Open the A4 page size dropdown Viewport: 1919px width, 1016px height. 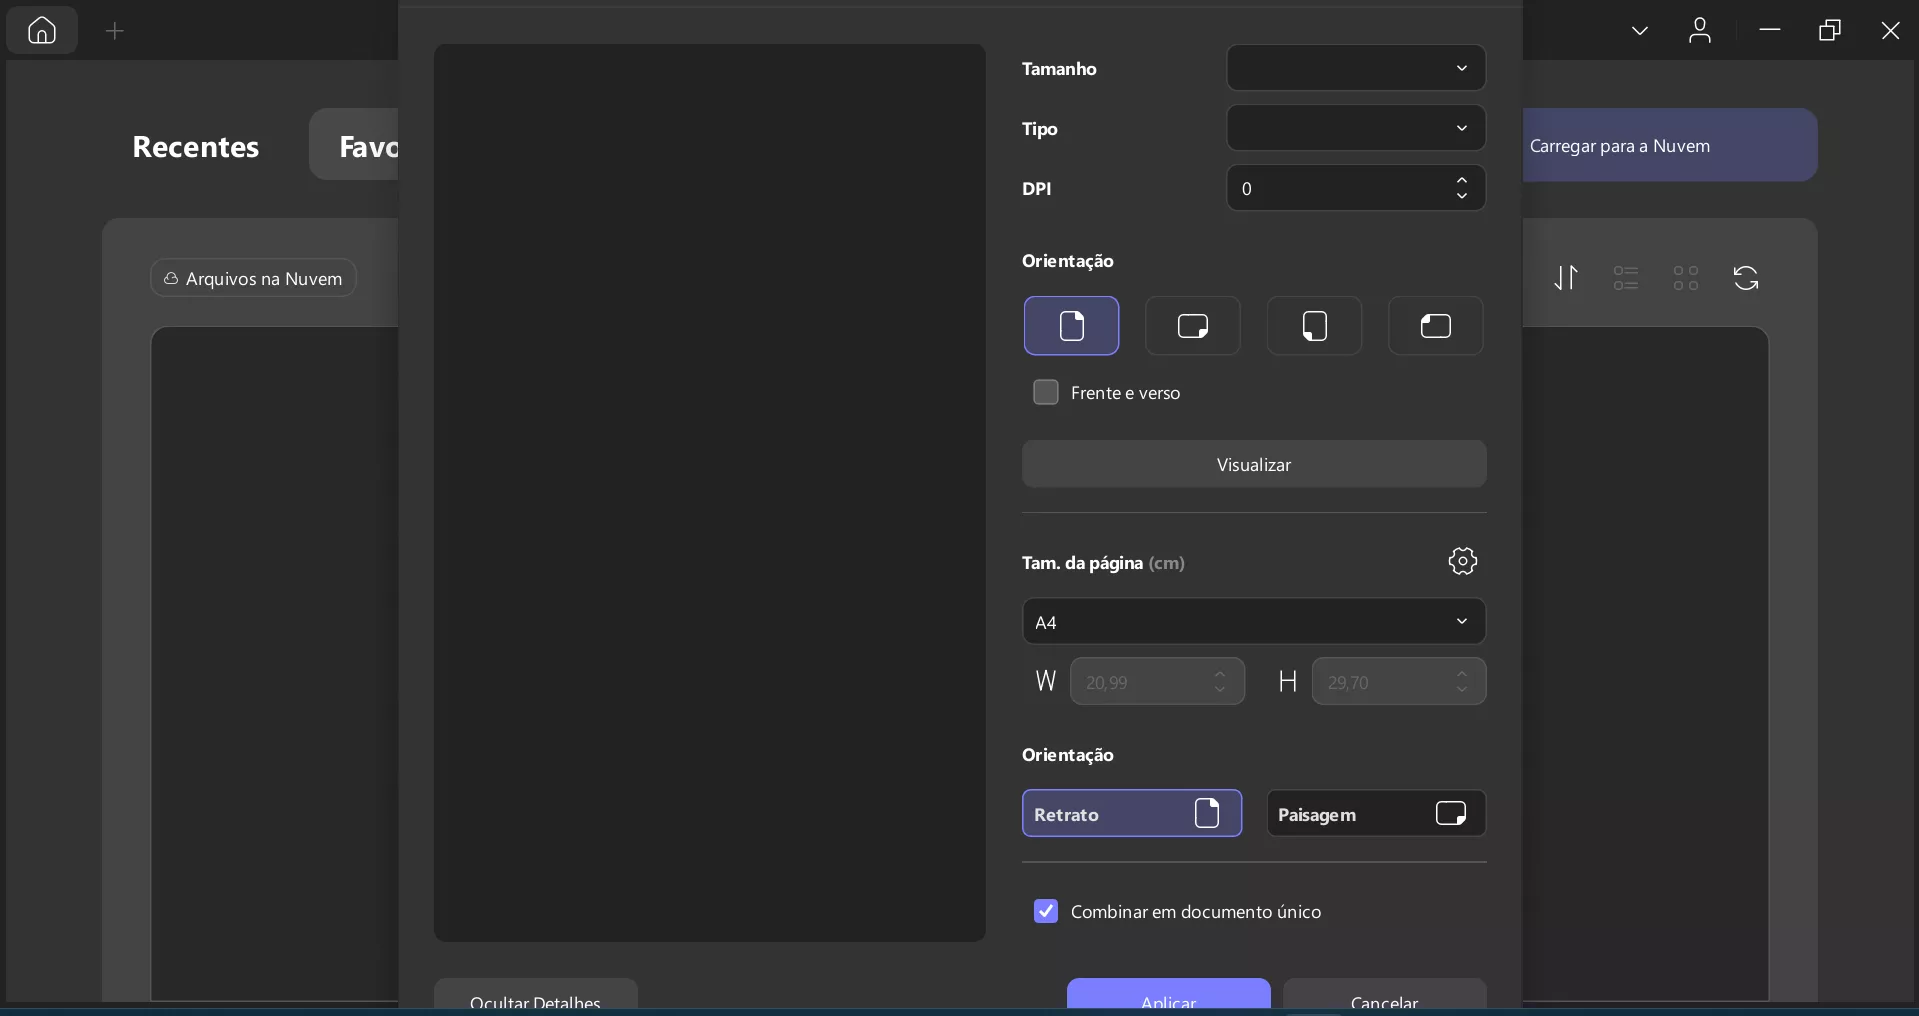tap(1254, 622)
